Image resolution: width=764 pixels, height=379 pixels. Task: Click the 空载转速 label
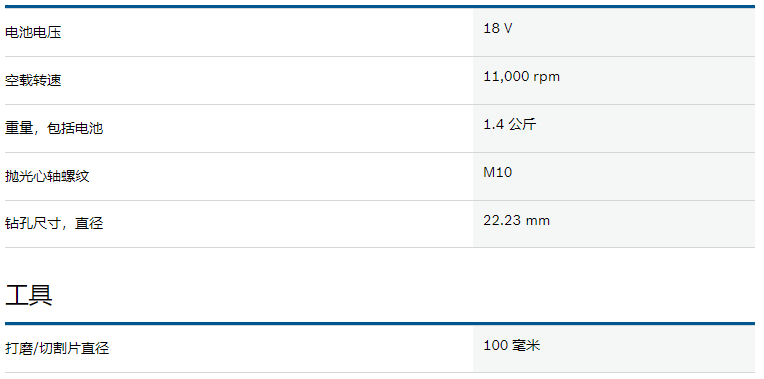33,80
